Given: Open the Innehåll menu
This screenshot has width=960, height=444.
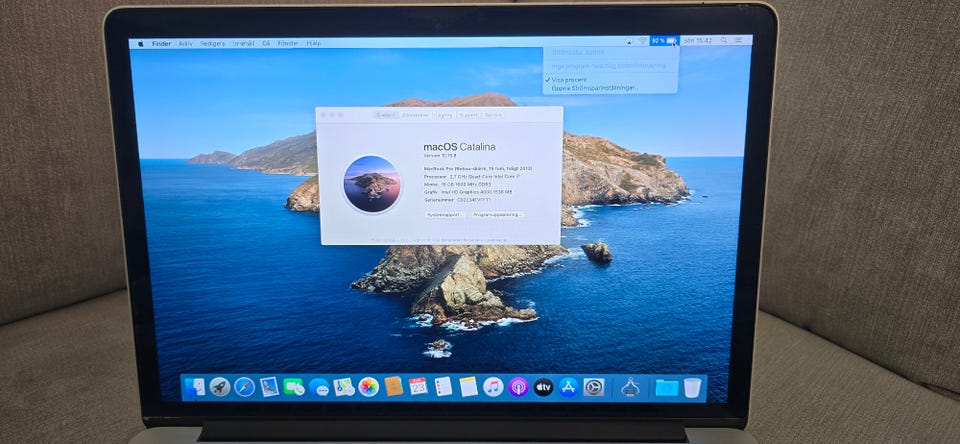Looking at the screenshot, I should pos(244,43).
